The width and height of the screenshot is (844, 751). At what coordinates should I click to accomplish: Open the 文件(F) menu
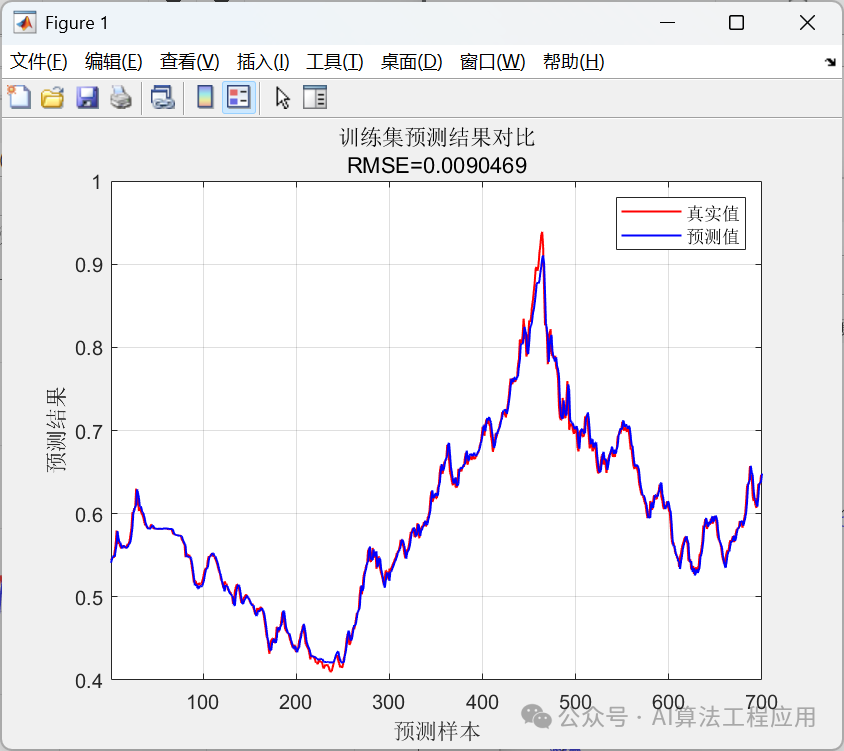click(x=39, y=62)
